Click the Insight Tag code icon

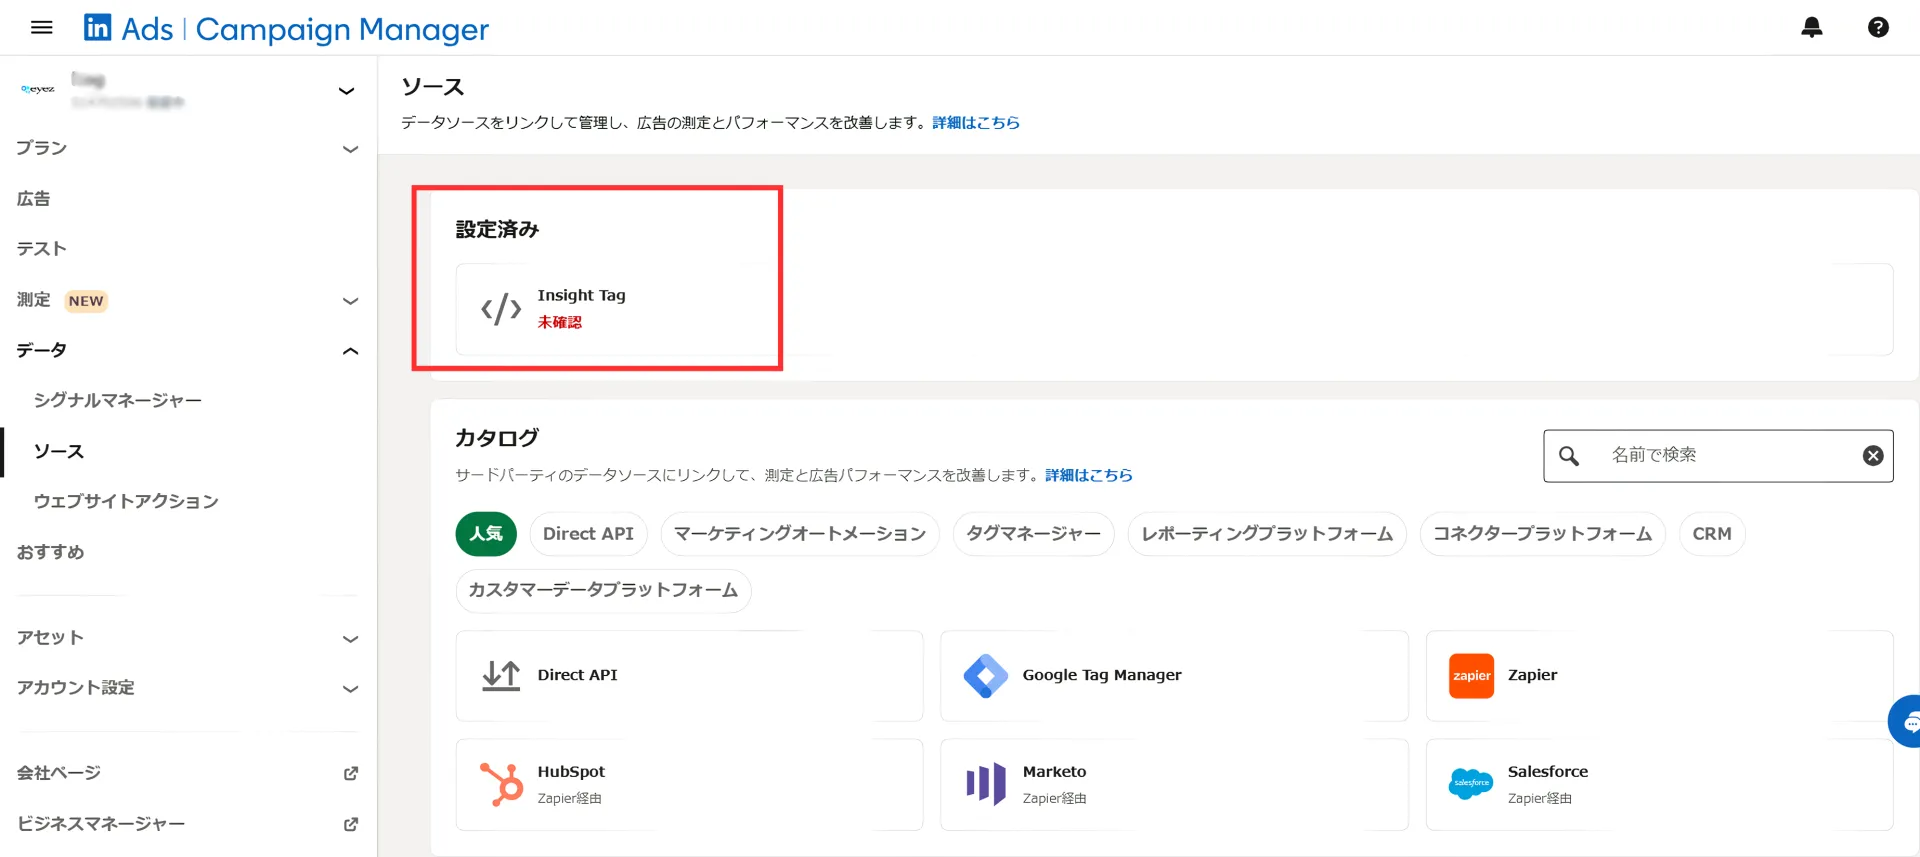coord(501,309)
